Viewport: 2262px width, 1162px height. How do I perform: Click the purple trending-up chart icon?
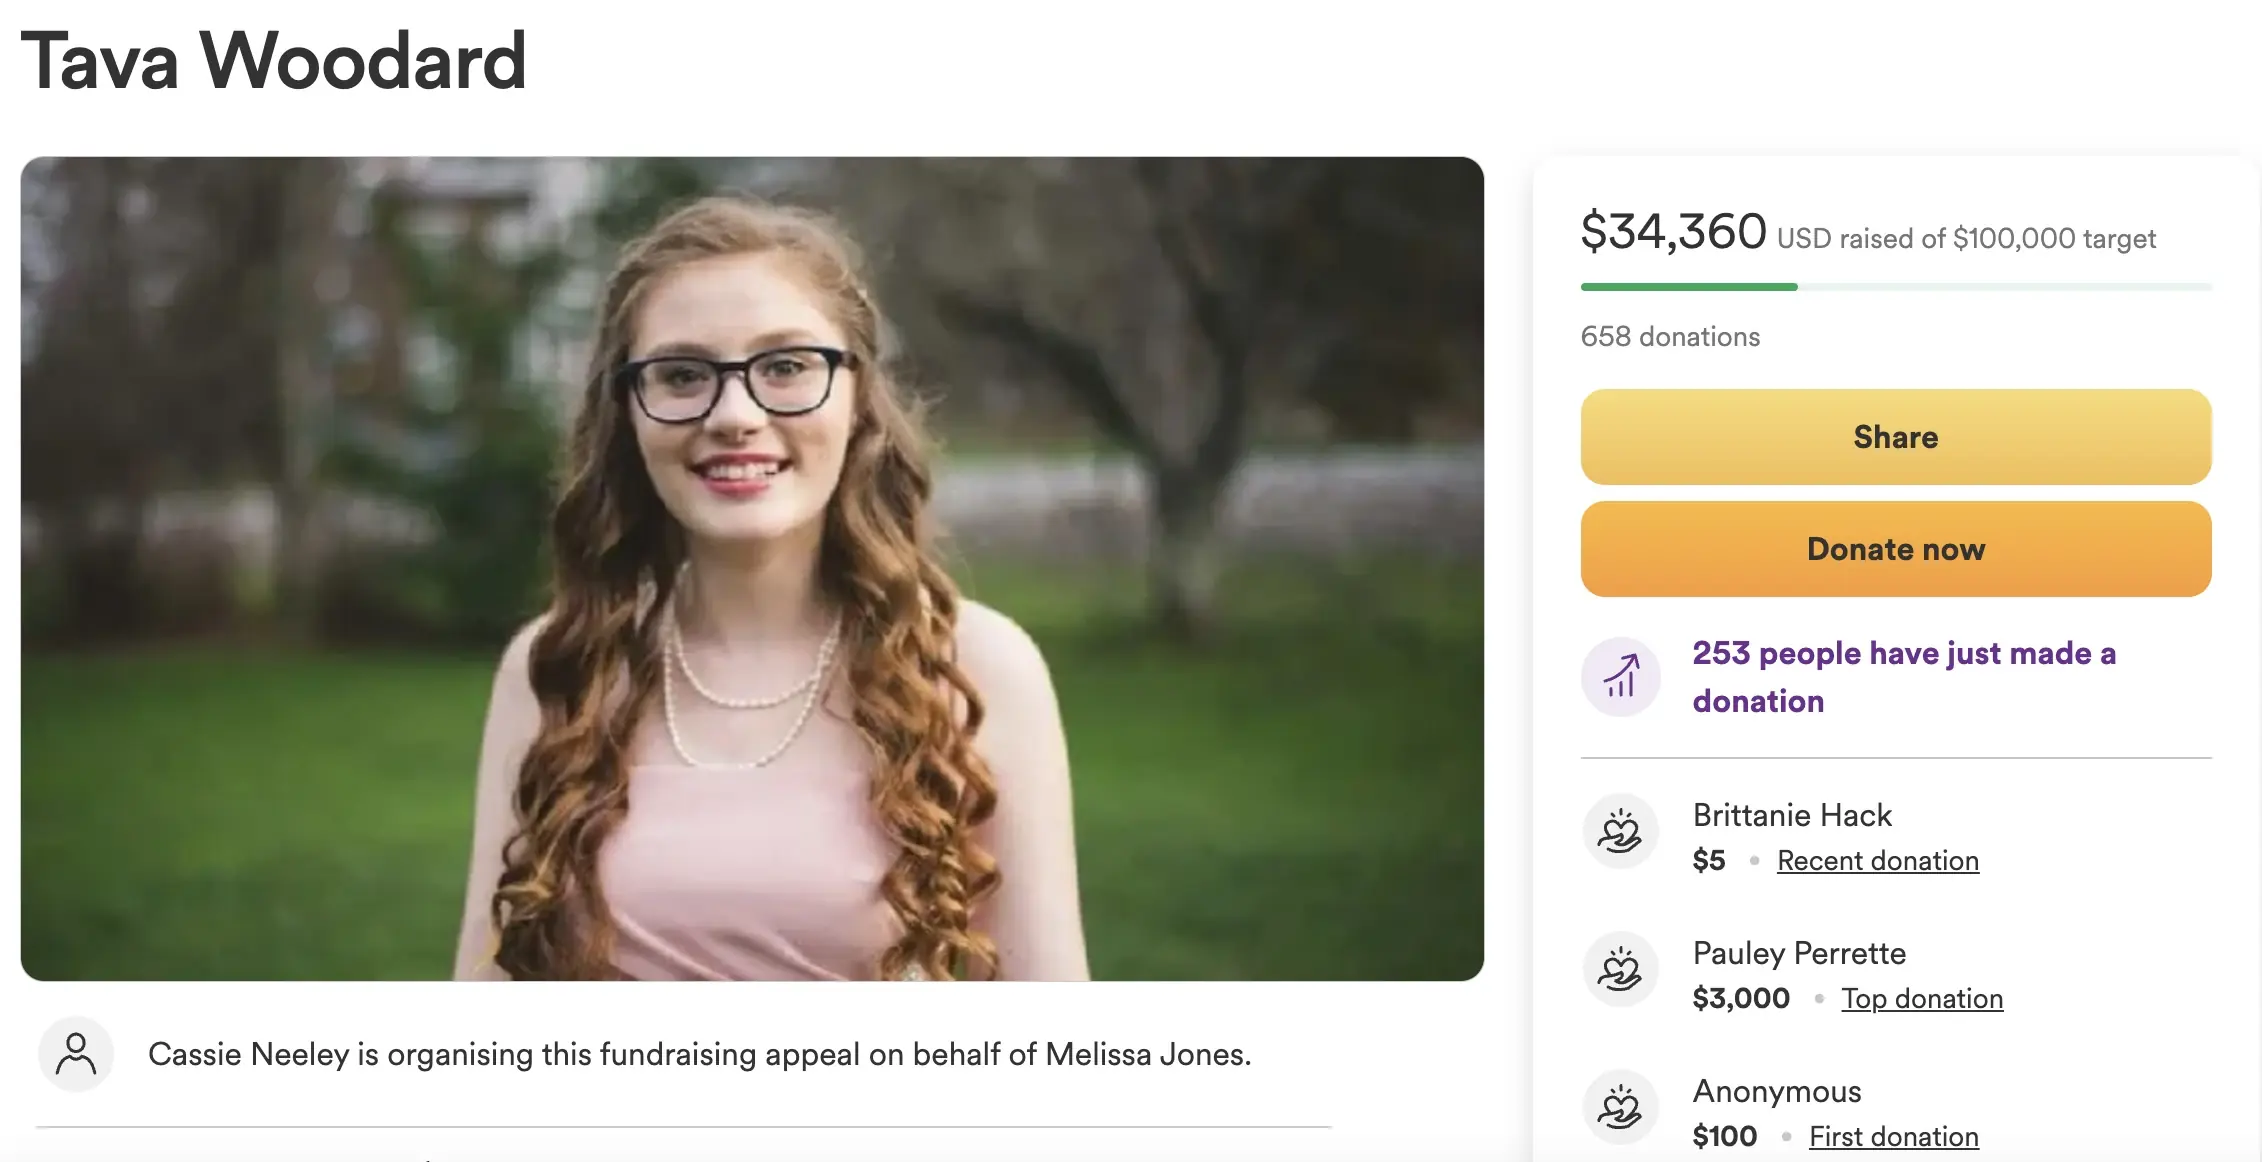click(x=1621, y=677)
